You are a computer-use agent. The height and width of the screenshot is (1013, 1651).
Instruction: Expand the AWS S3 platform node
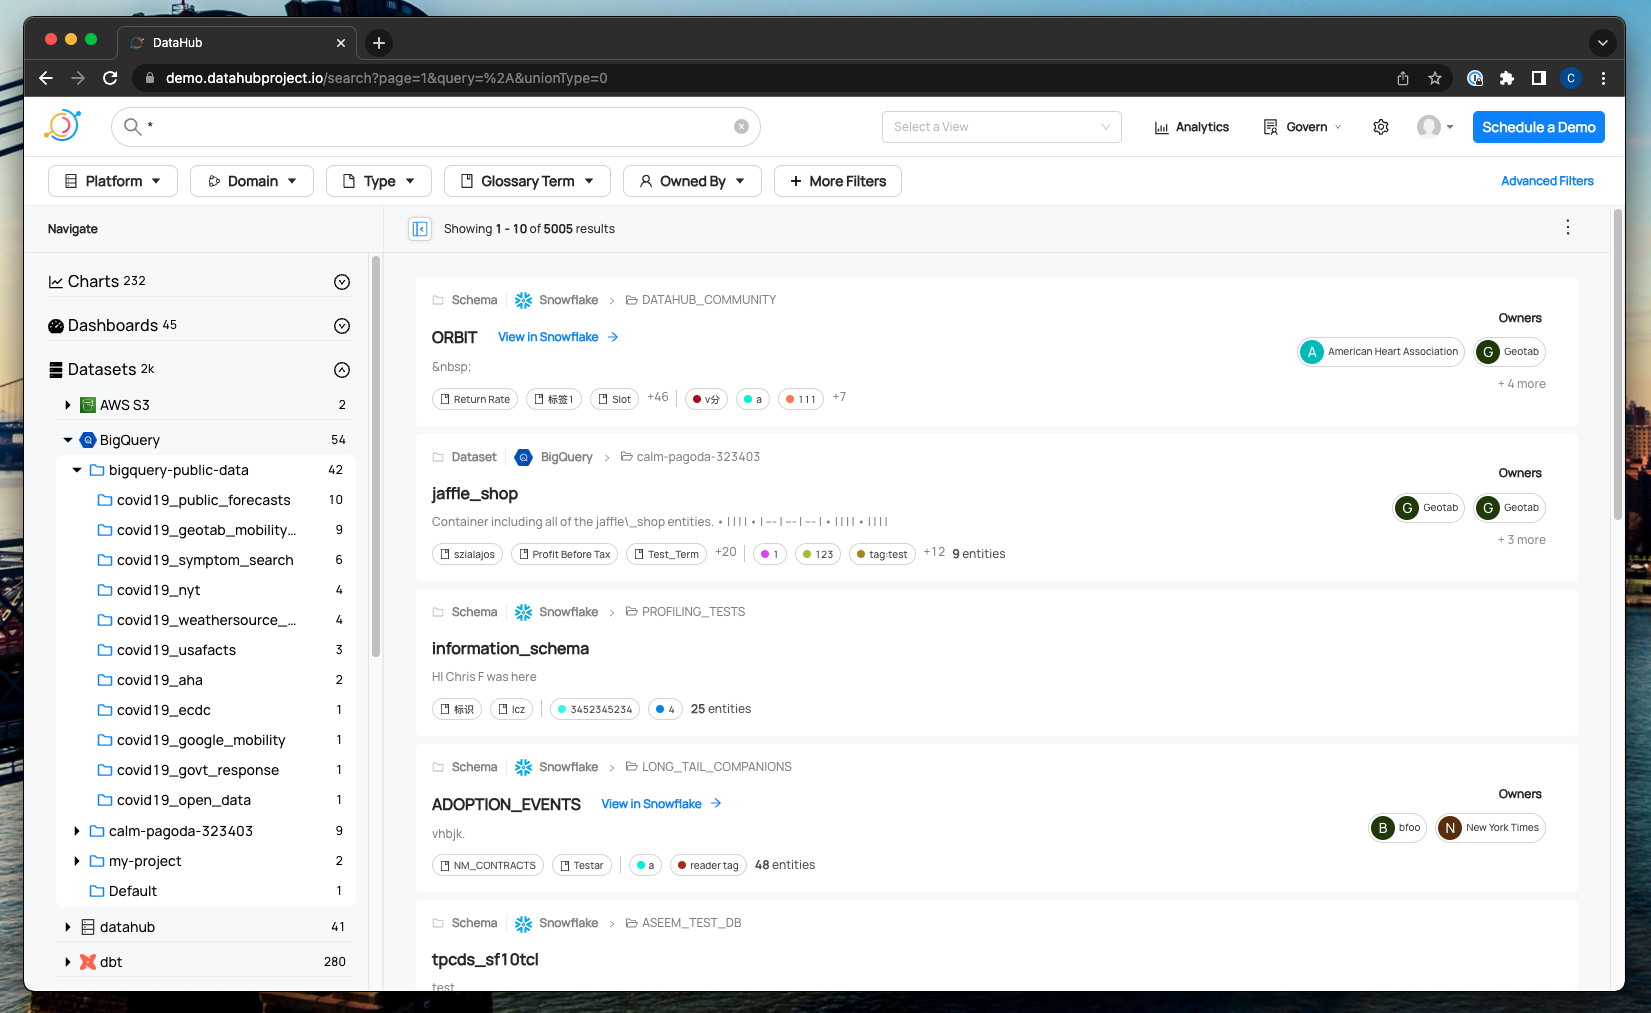coord(68,405)
